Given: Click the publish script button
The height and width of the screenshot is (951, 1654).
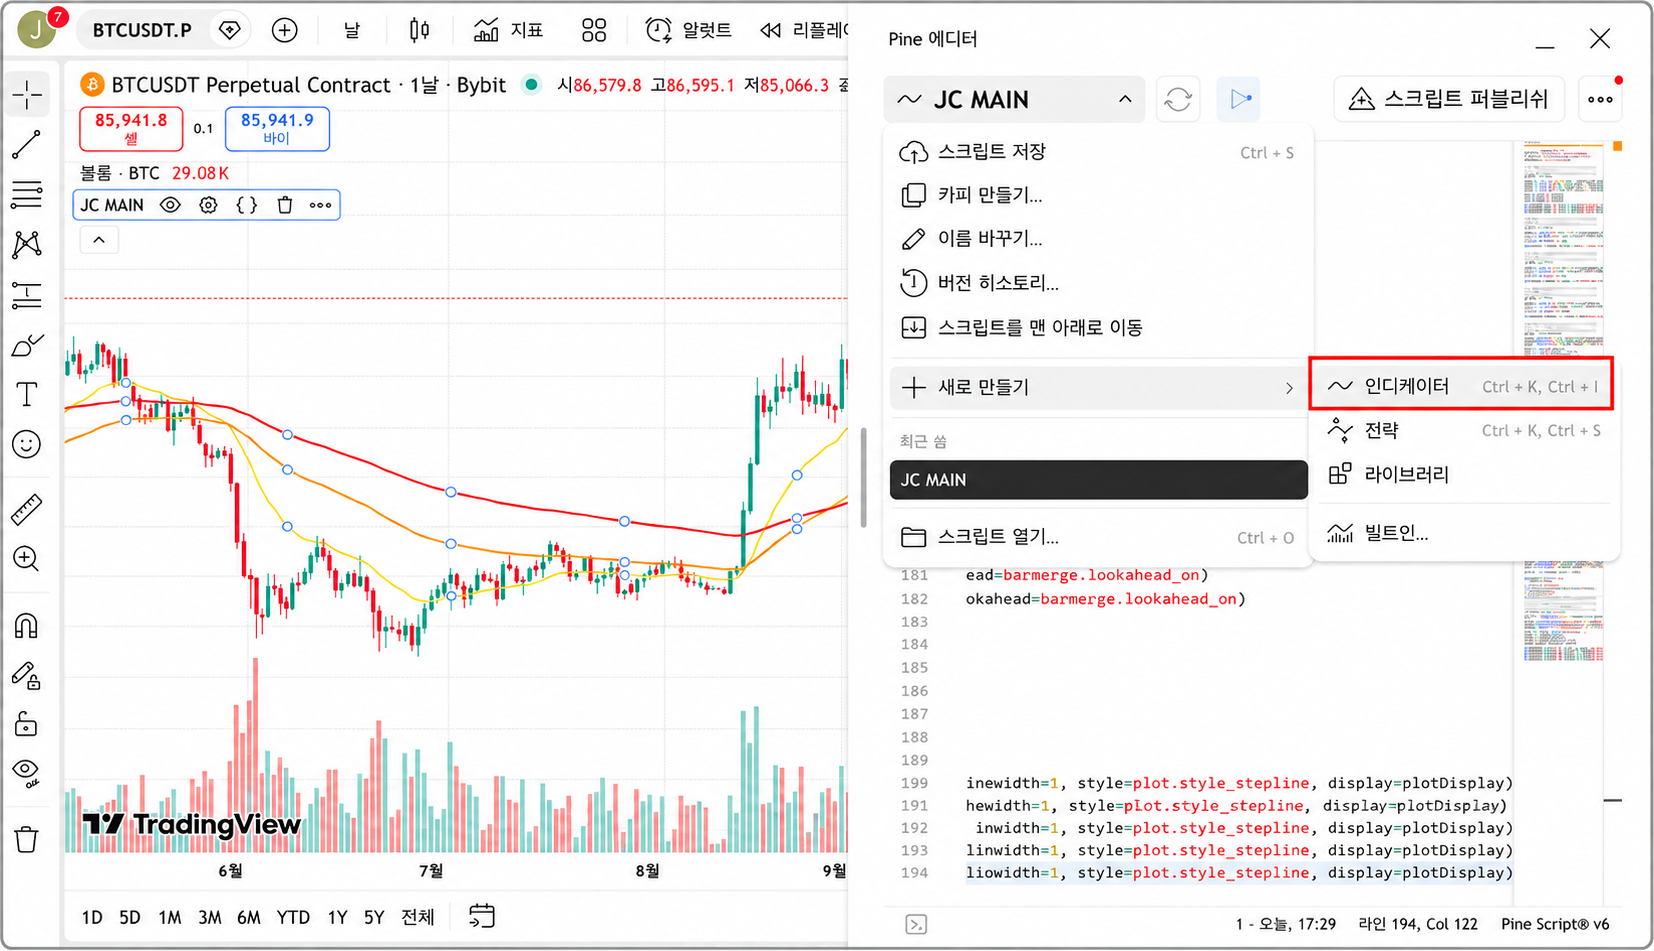Looking at the screenshot, I should [x=1449, y=100].
